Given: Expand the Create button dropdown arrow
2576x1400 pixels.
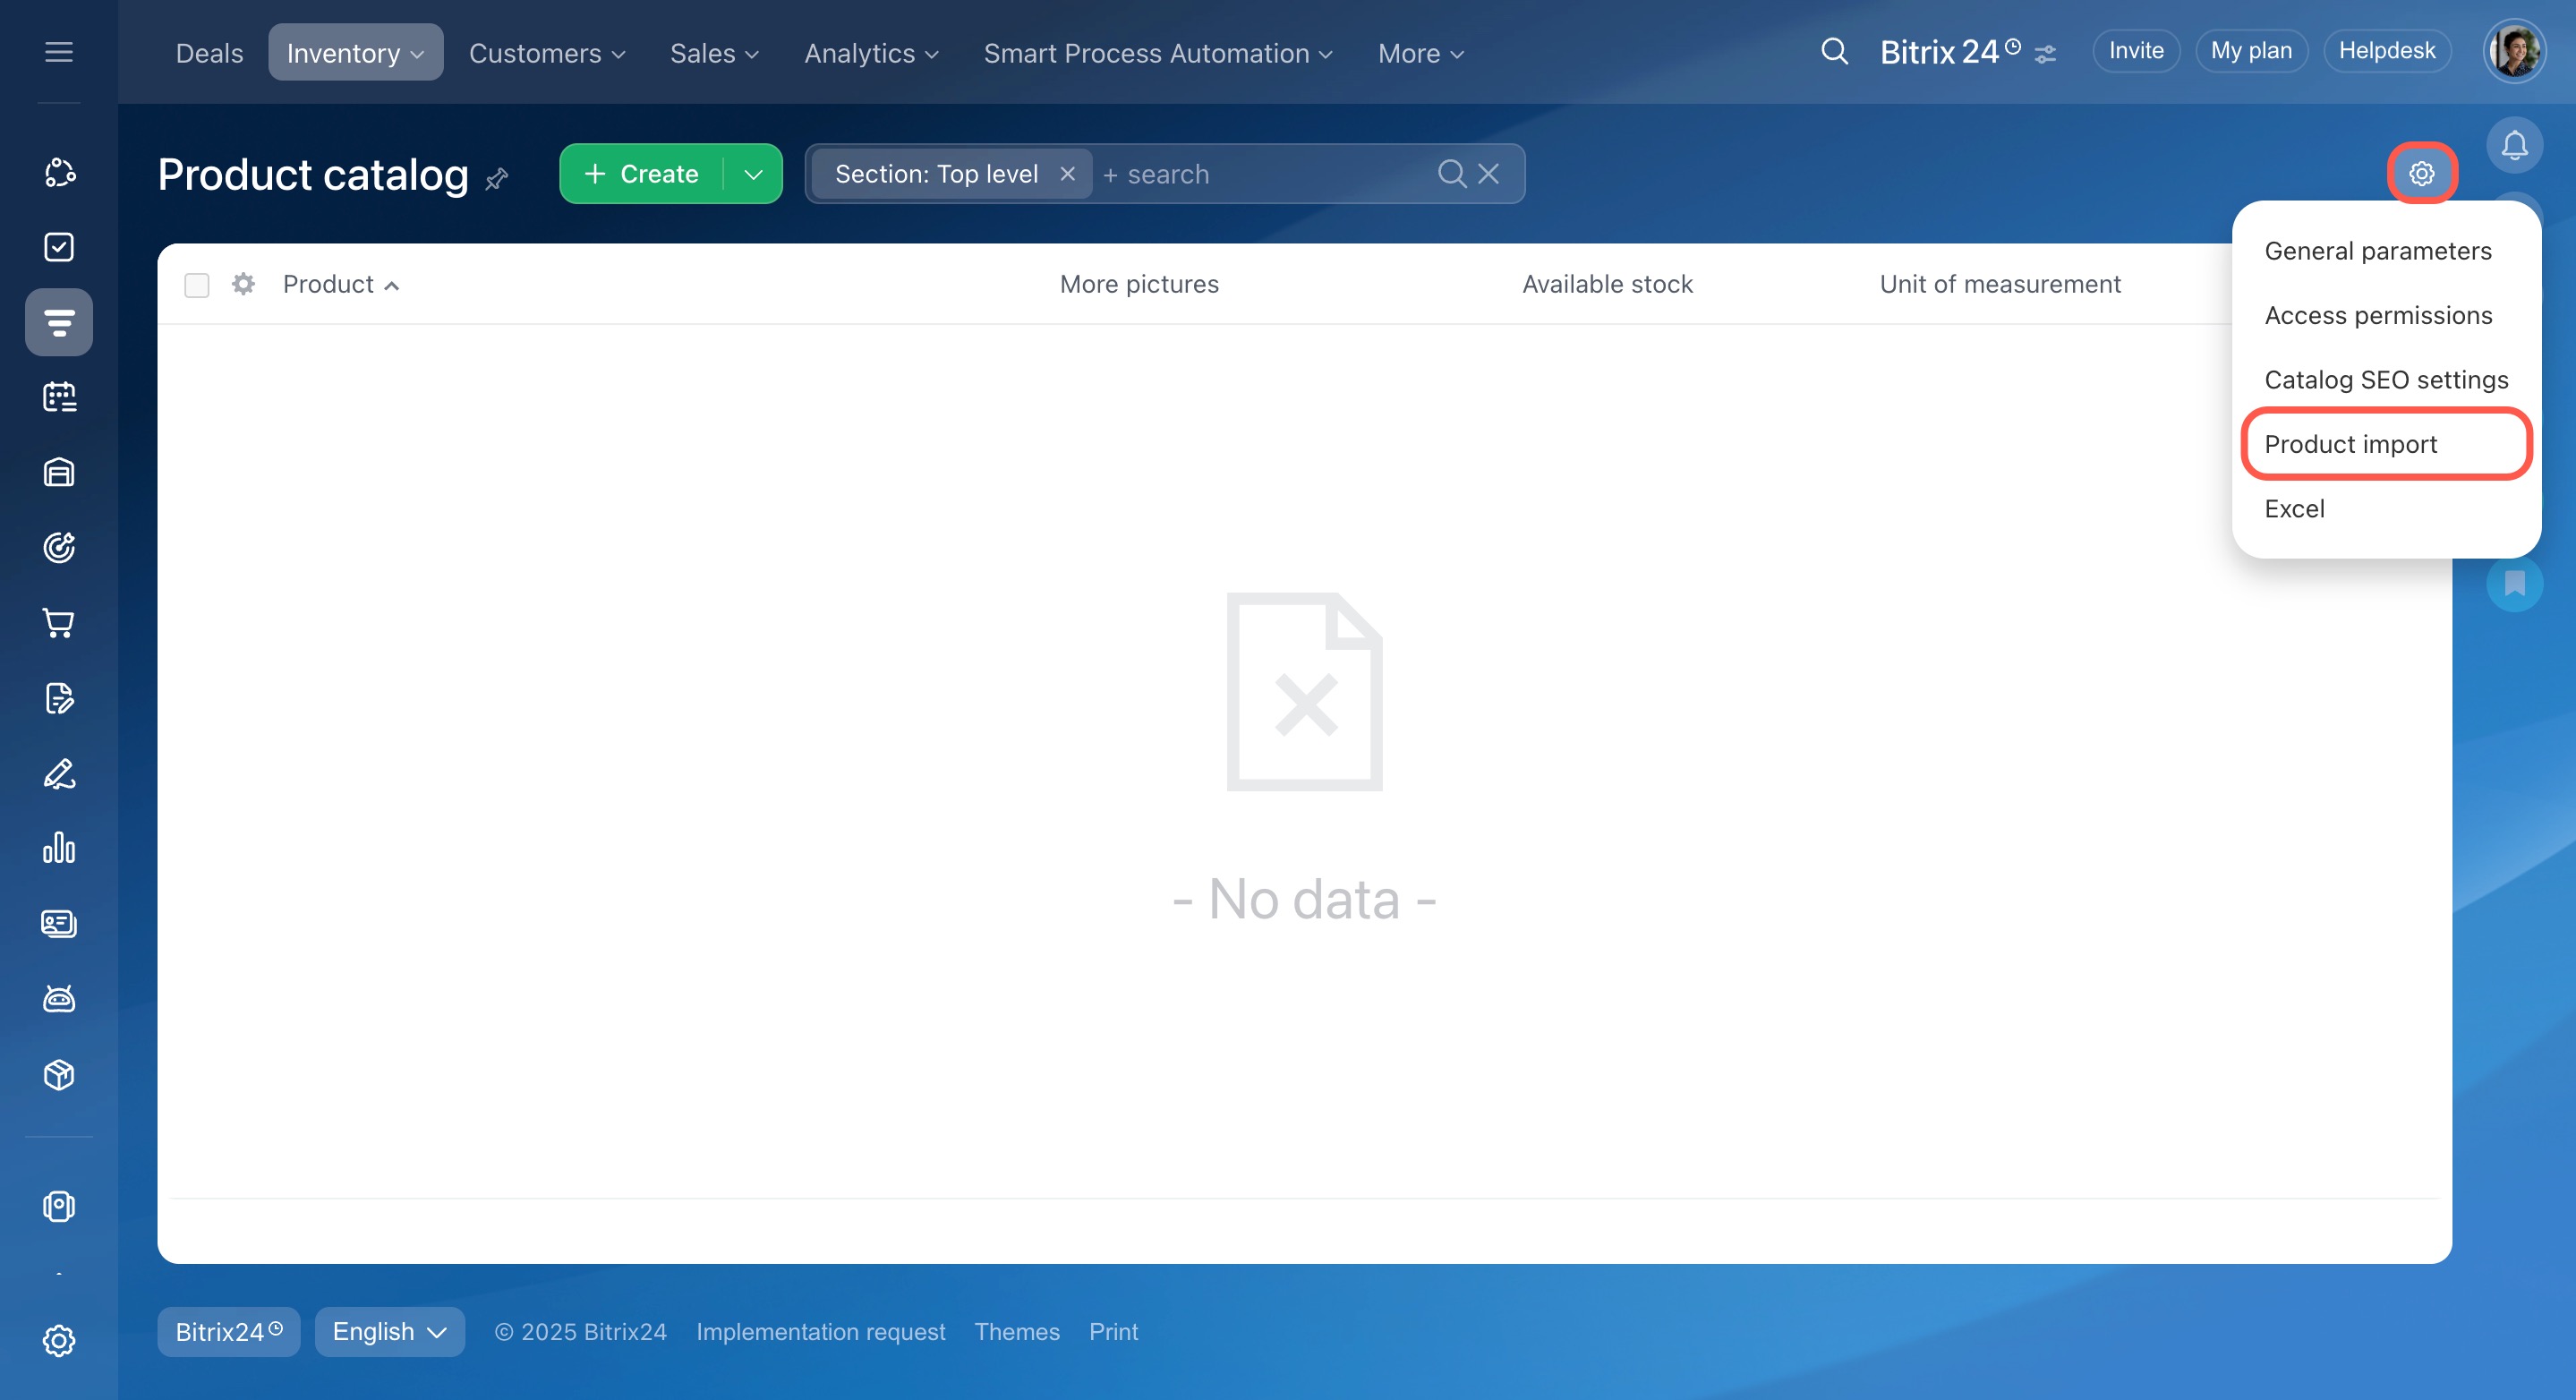Looking at the screenshot, I should click(x=753, y=174).
